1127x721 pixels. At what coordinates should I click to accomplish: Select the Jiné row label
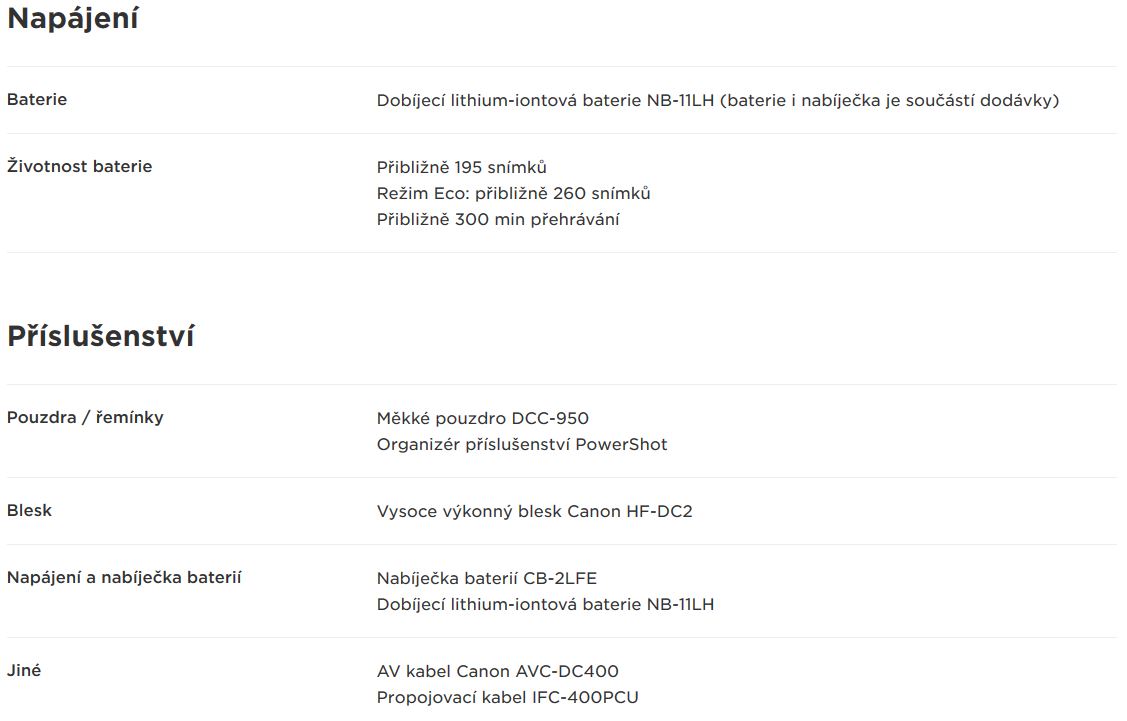coord(24,670)
